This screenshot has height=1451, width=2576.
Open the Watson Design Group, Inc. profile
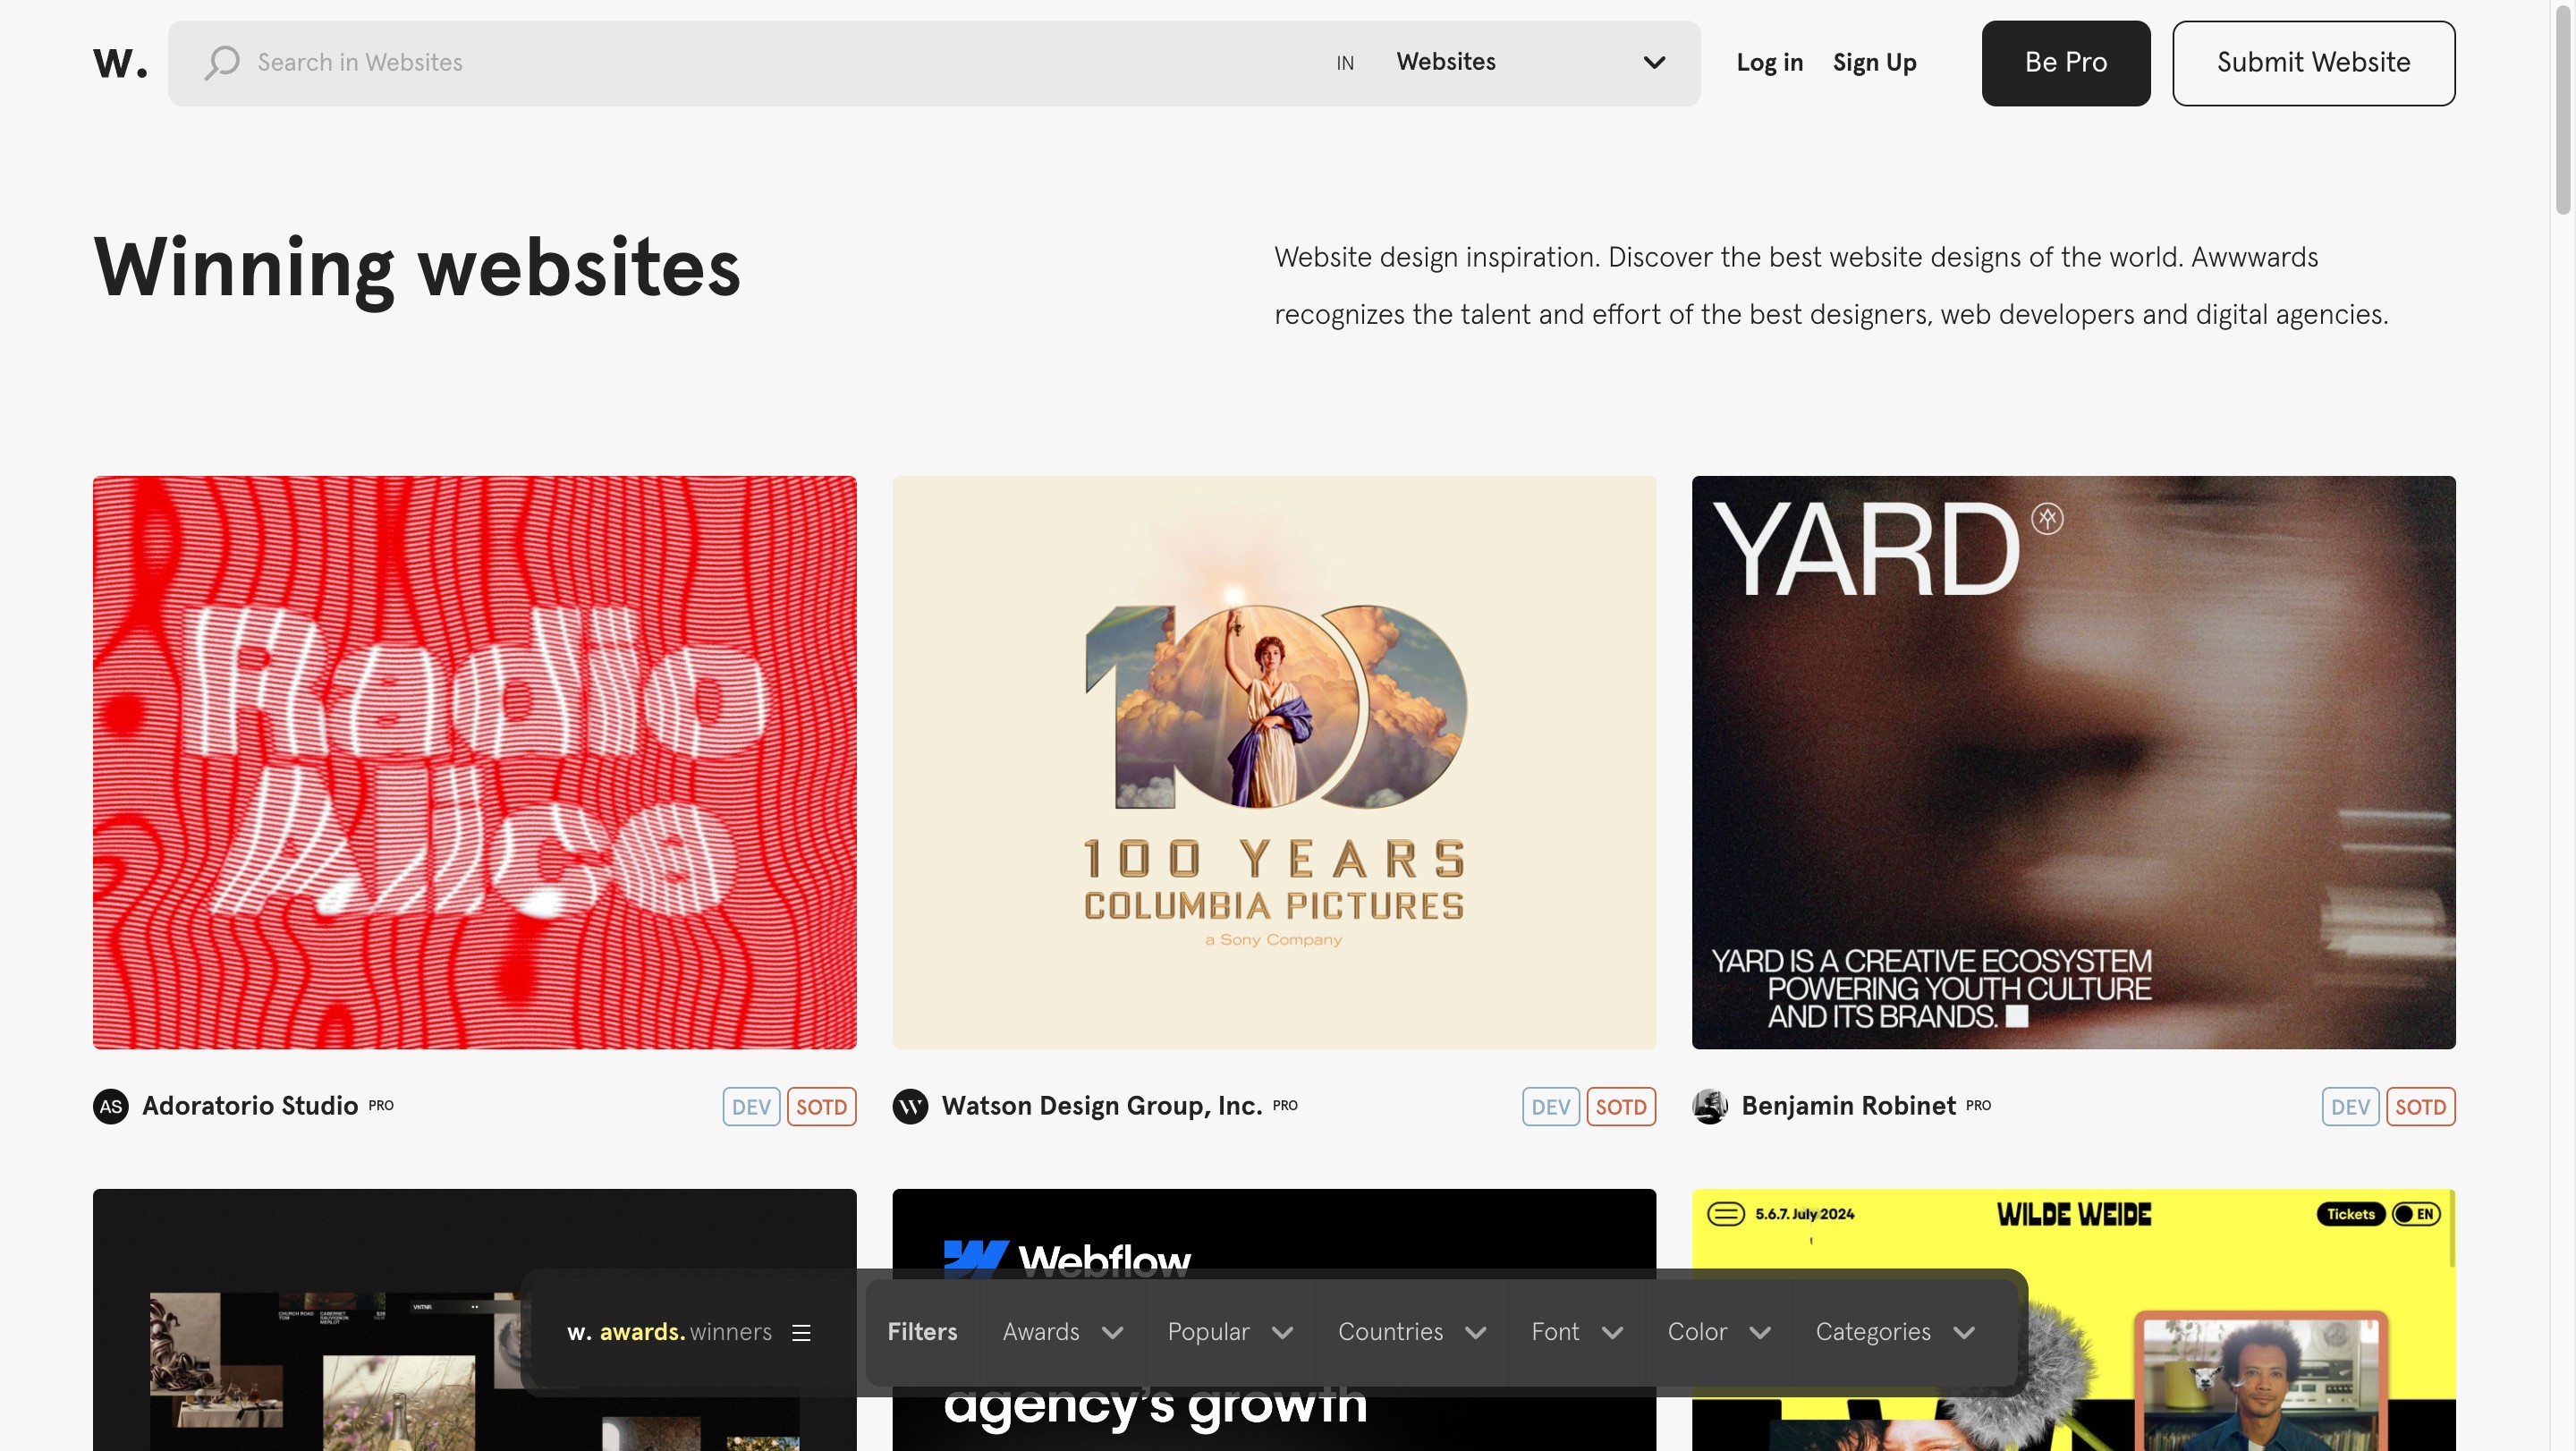[1101, 1106]
